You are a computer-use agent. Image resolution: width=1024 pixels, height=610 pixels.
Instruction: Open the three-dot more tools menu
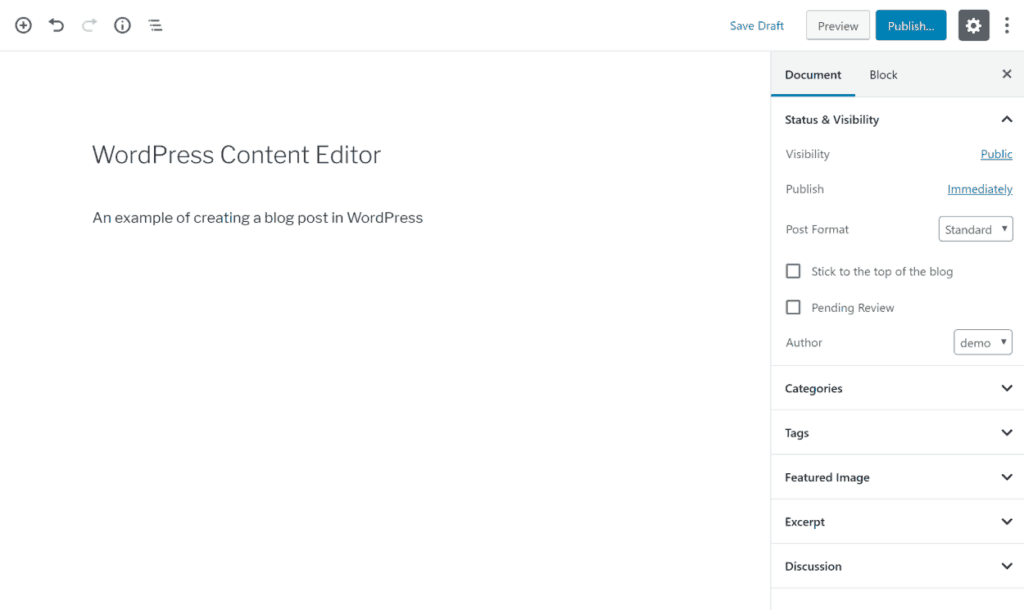coord(1006,25)
